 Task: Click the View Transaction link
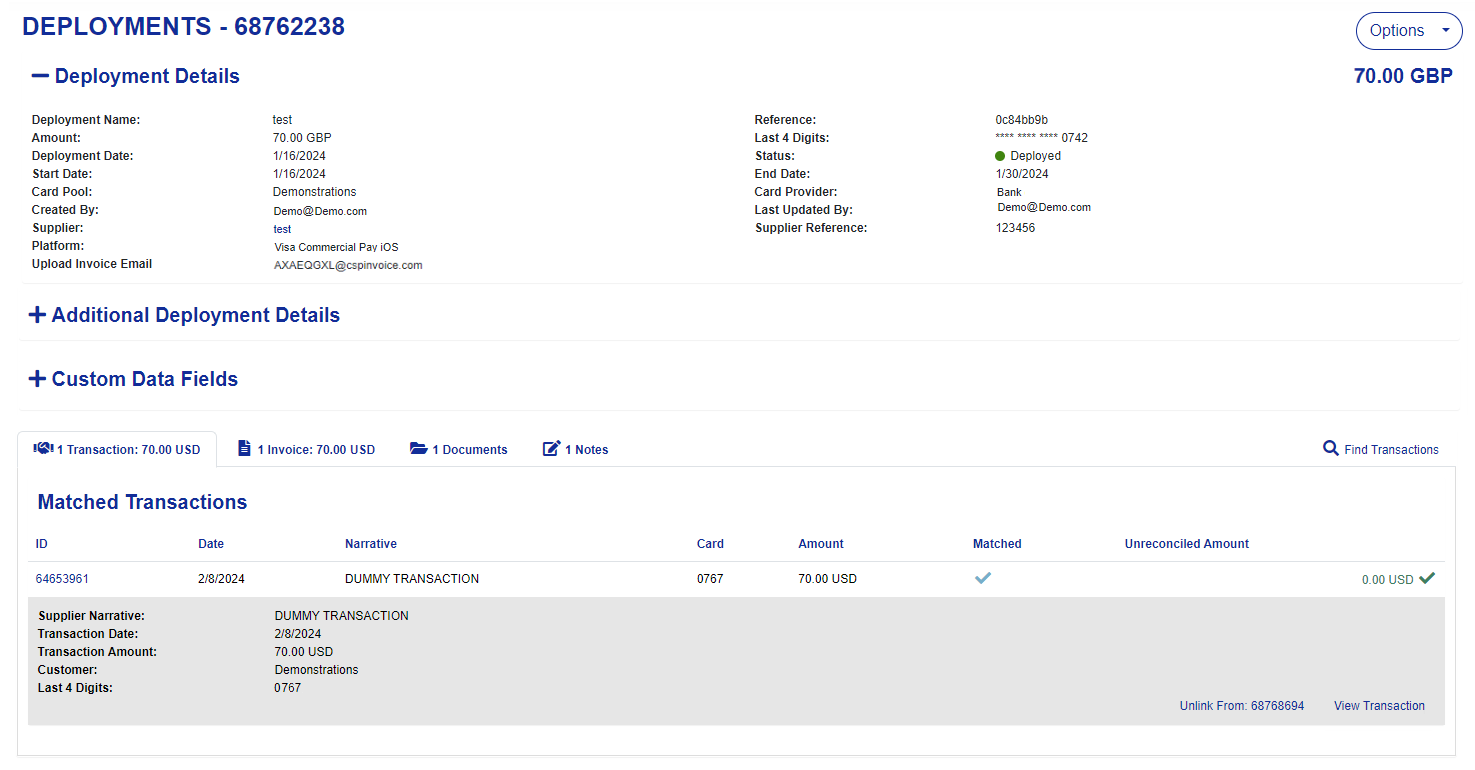coord(1379,706)
